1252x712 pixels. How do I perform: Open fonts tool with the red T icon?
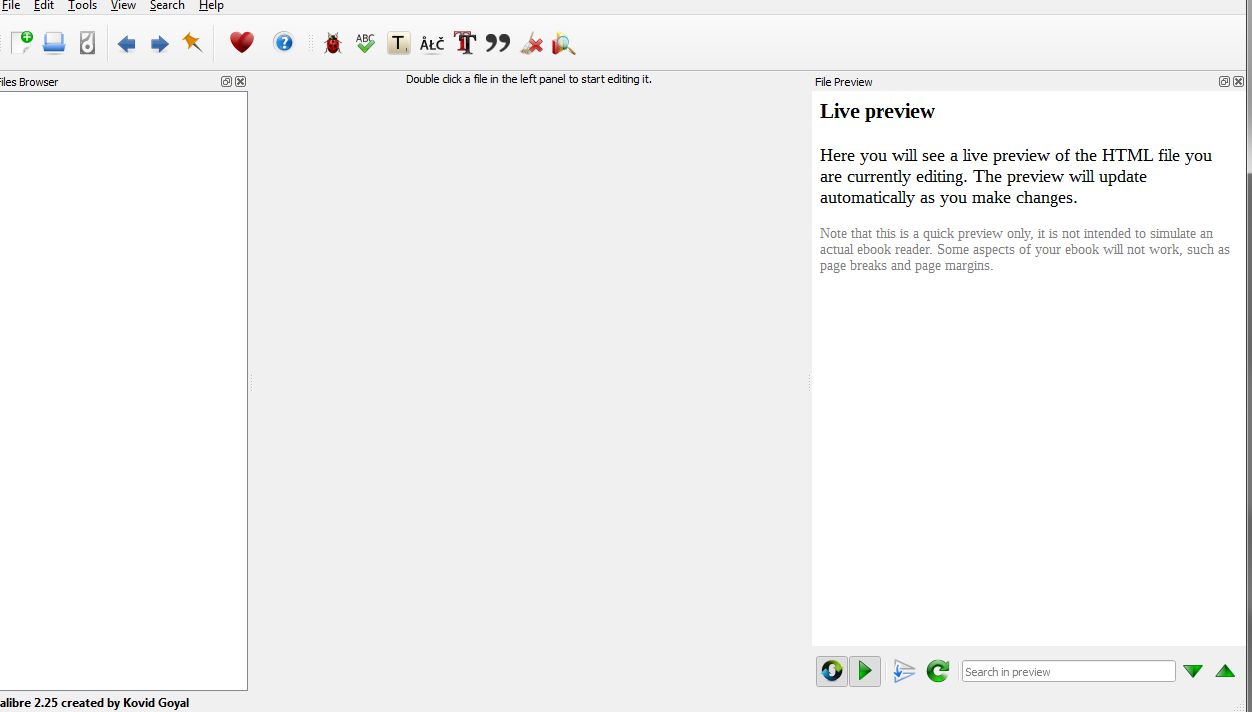coord(465,43)
